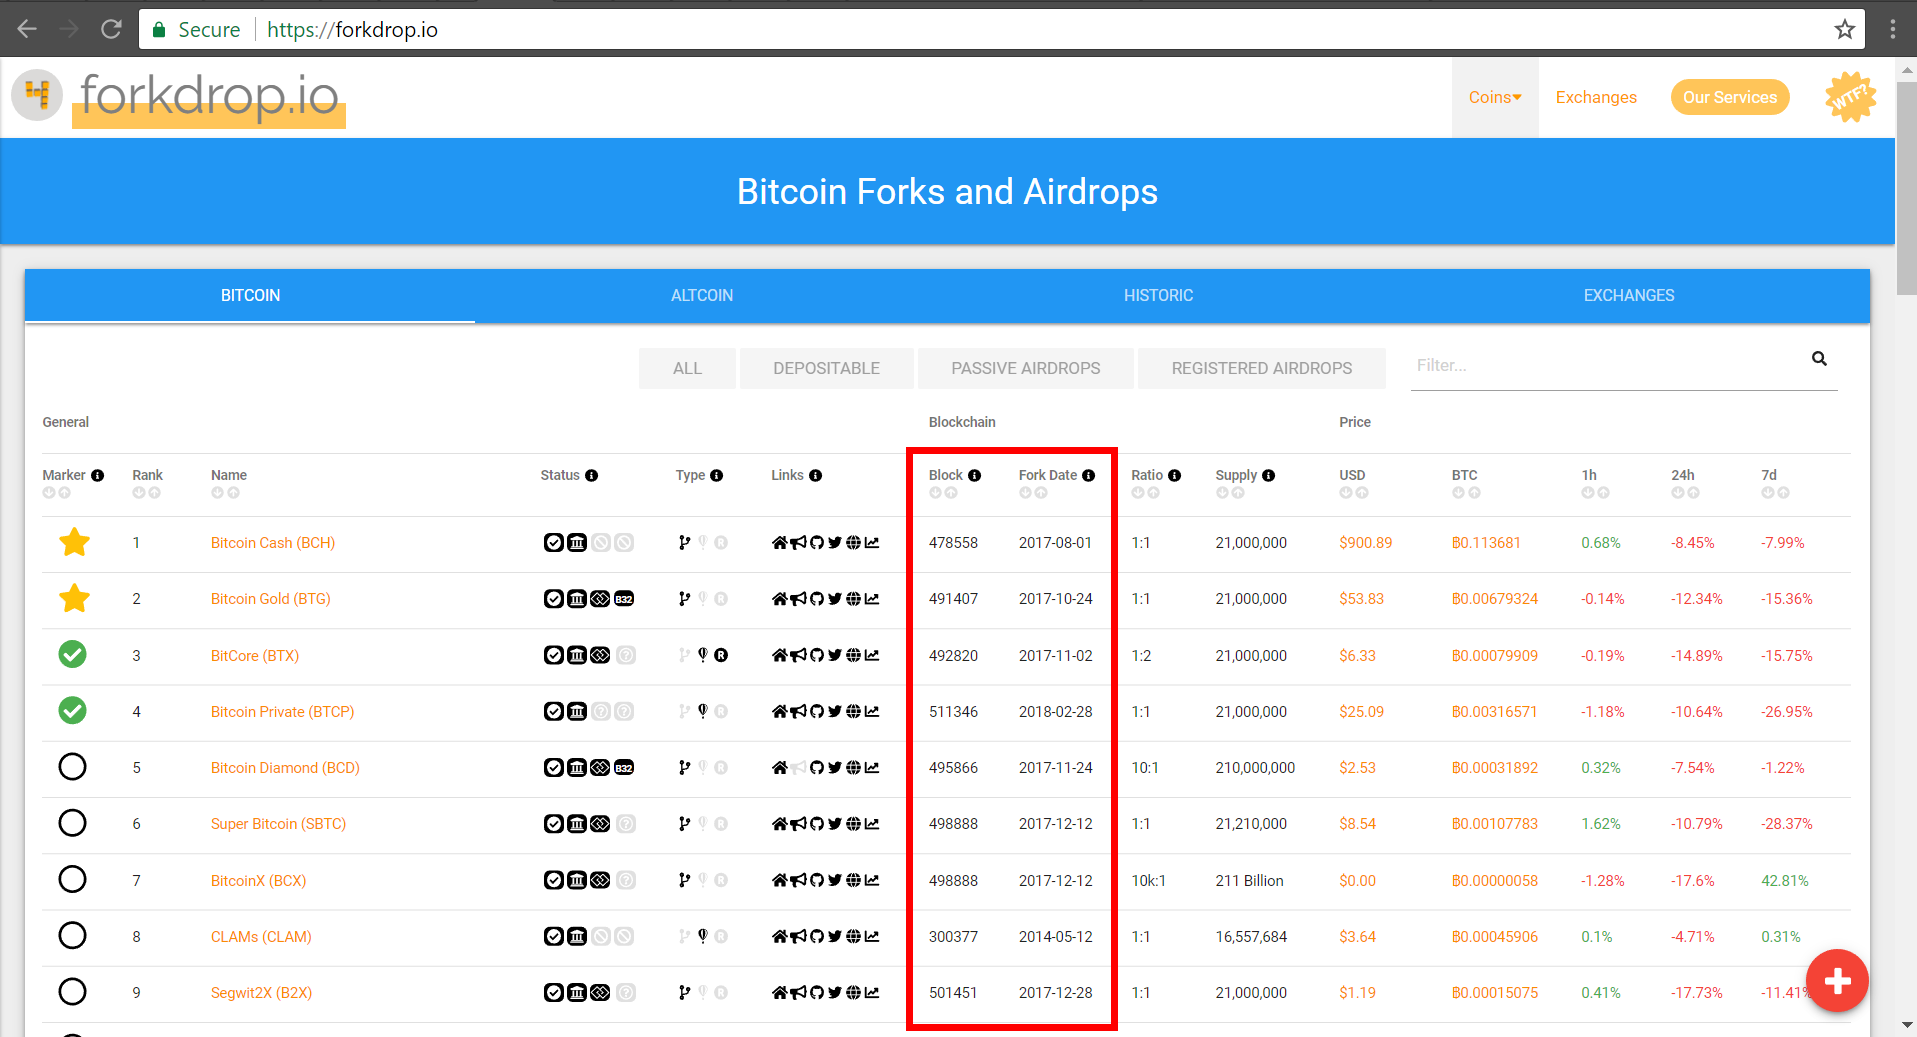Switch to the ALTCOIN tab
Viewport: 1917px width, 1037px height.
tap(702, 295)
